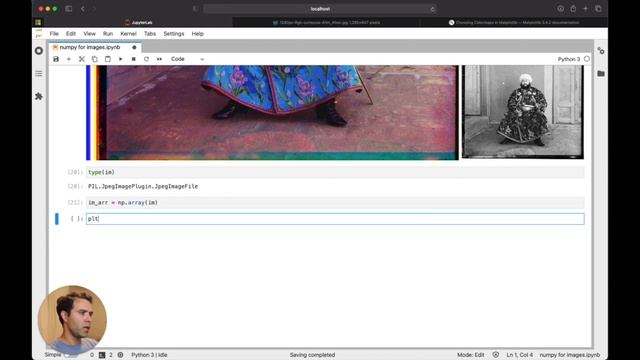
Task: Click the Ln 1, Col 4 cursor position
Action: [520, 355]
